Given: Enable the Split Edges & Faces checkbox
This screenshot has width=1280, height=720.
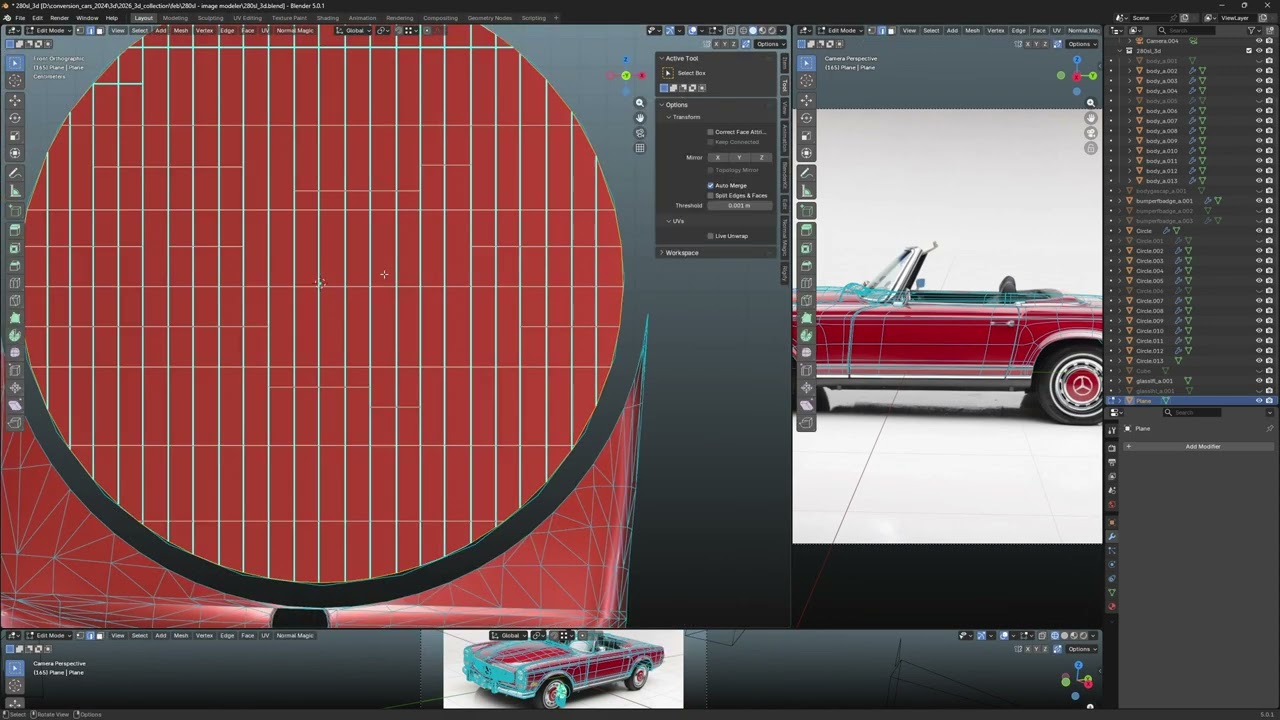Looking at the screenshot, I should 710,196.
